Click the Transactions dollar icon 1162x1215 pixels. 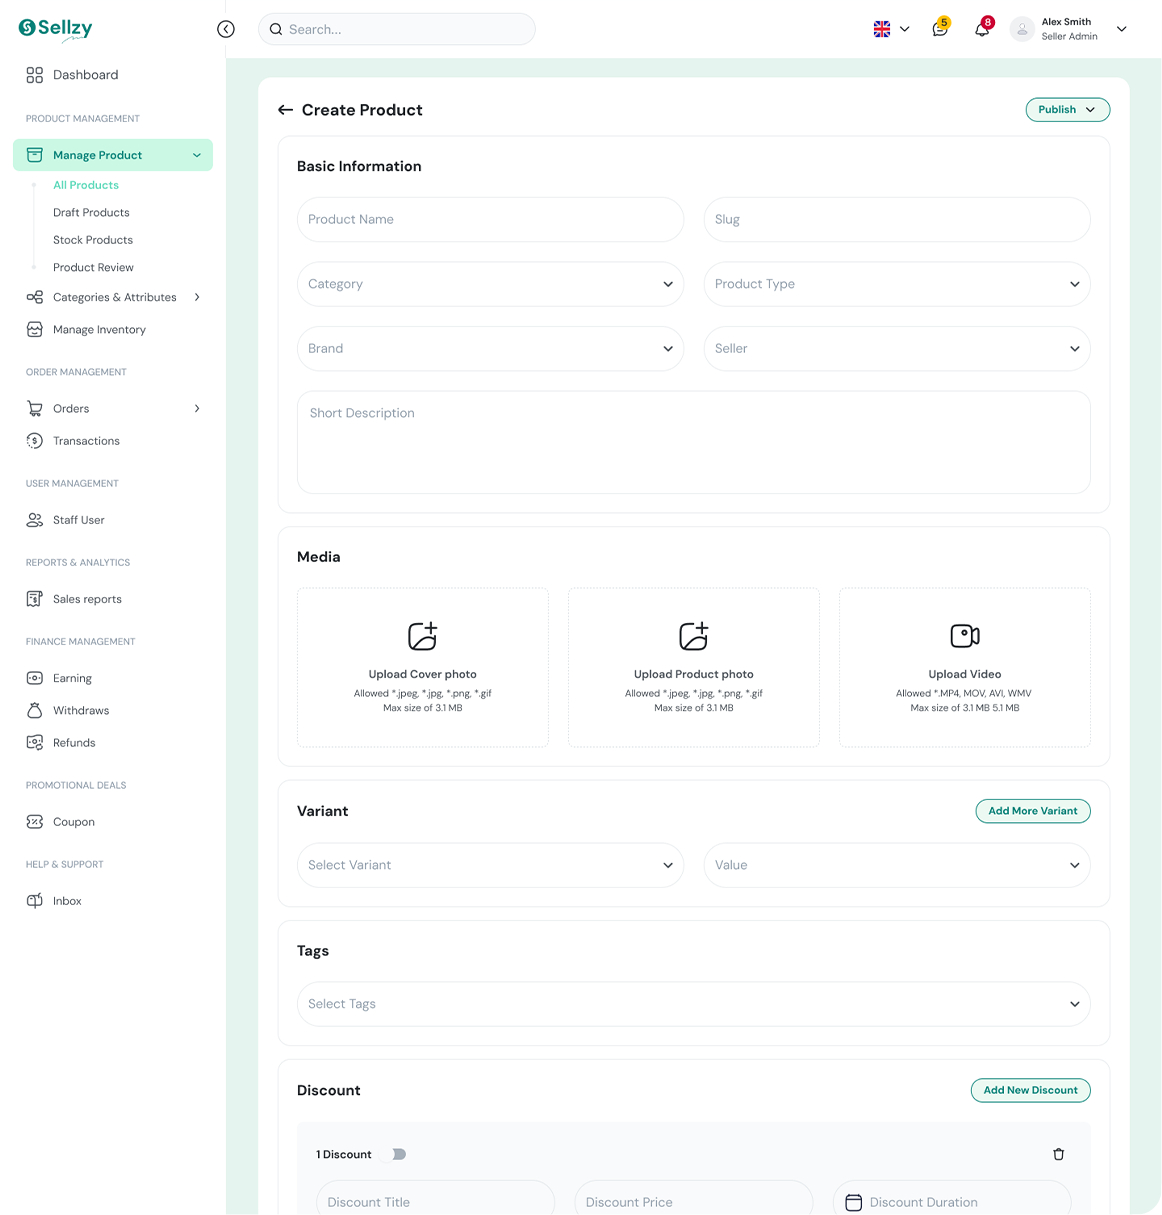[x=35, y=441]
